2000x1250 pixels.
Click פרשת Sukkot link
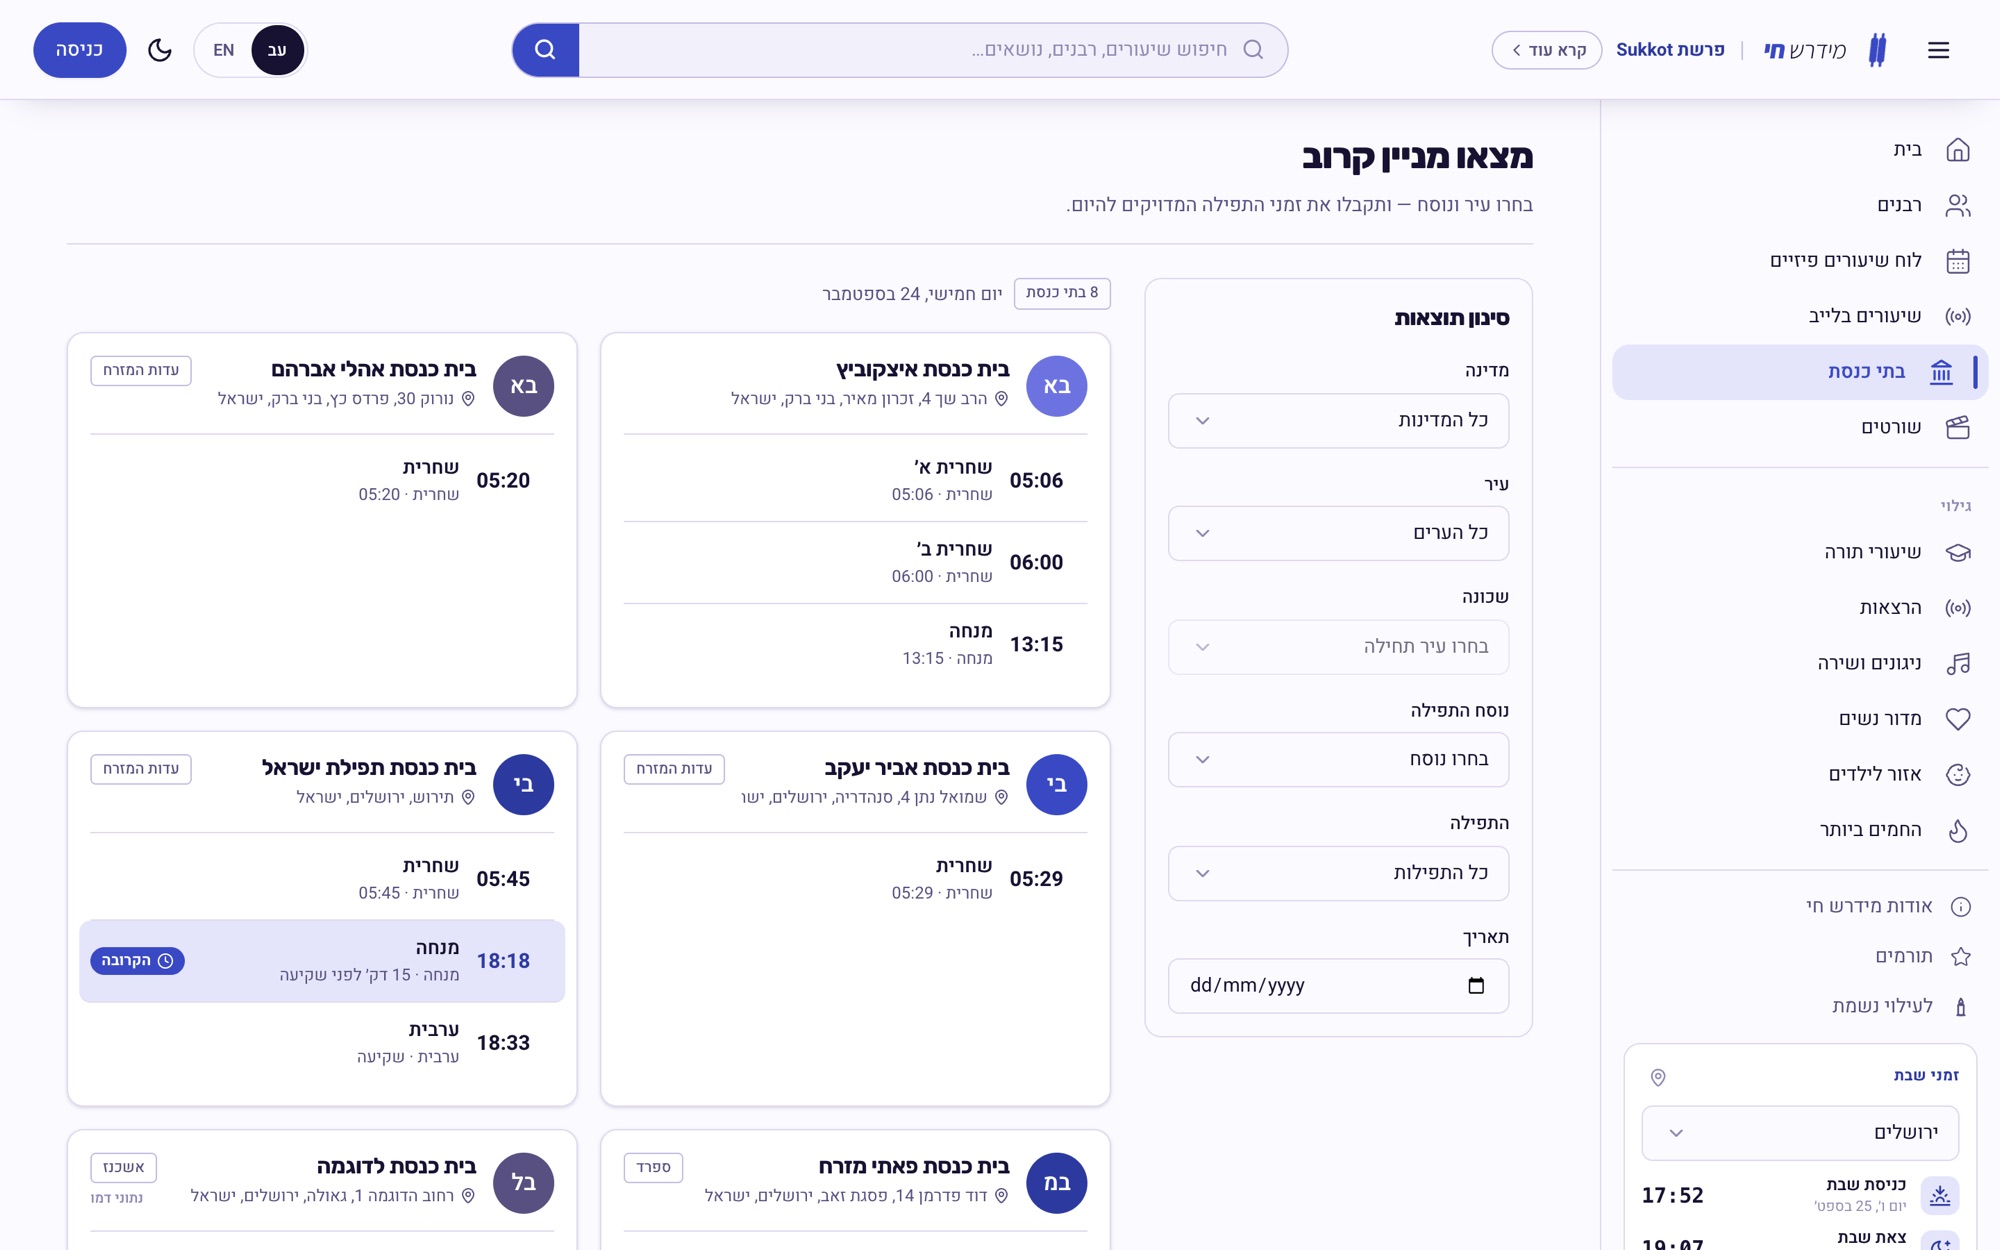[1670, 50]
